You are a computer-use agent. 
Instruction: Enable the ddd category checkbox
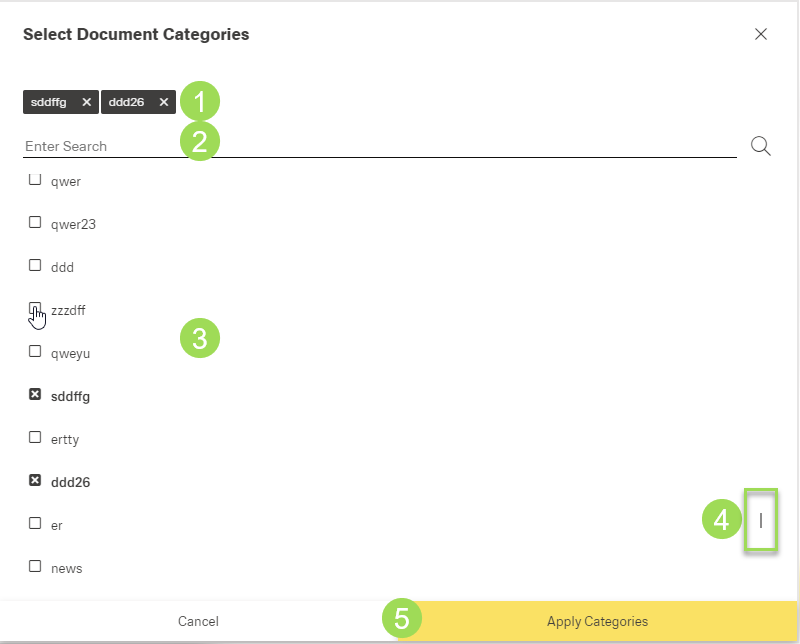(35, 266)
